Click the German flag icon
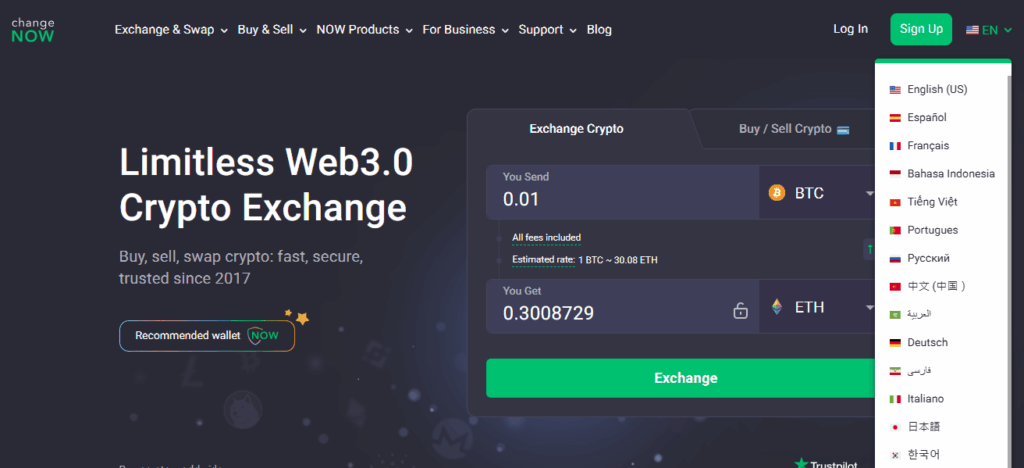 (x=895, y=343)
